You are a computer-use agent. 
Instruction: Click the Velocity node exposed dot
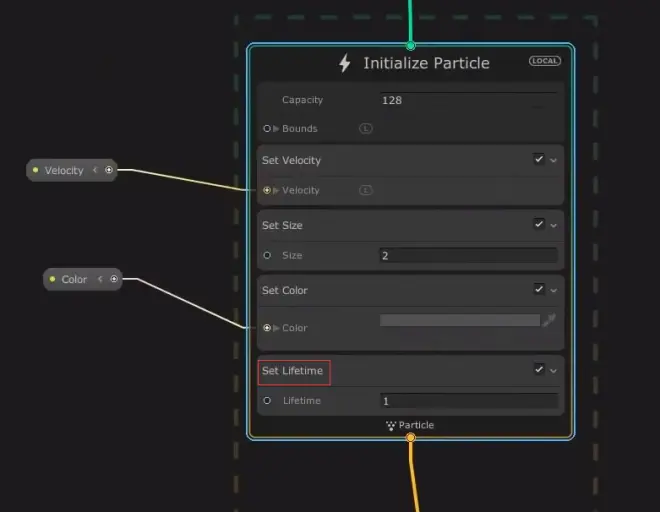pos(36,170)
